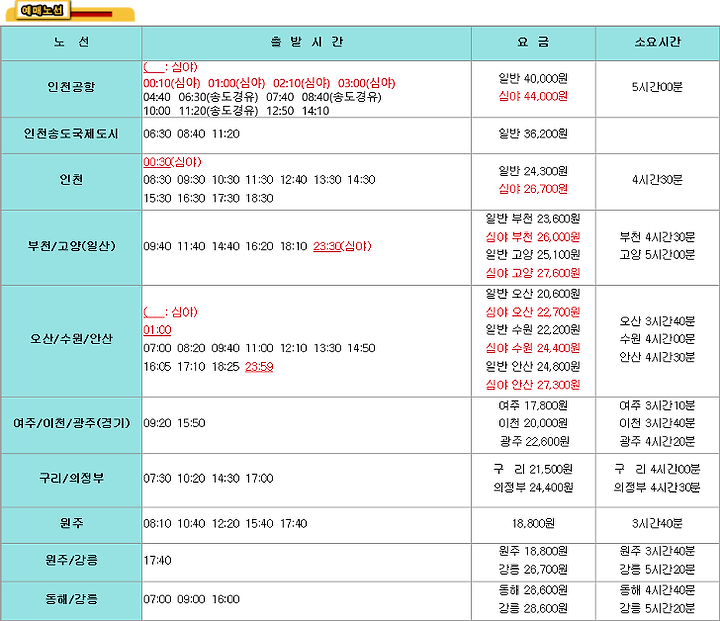Click the 심야 부천 26,000원 fare
The image size is (720, 621).
point(533,237)
